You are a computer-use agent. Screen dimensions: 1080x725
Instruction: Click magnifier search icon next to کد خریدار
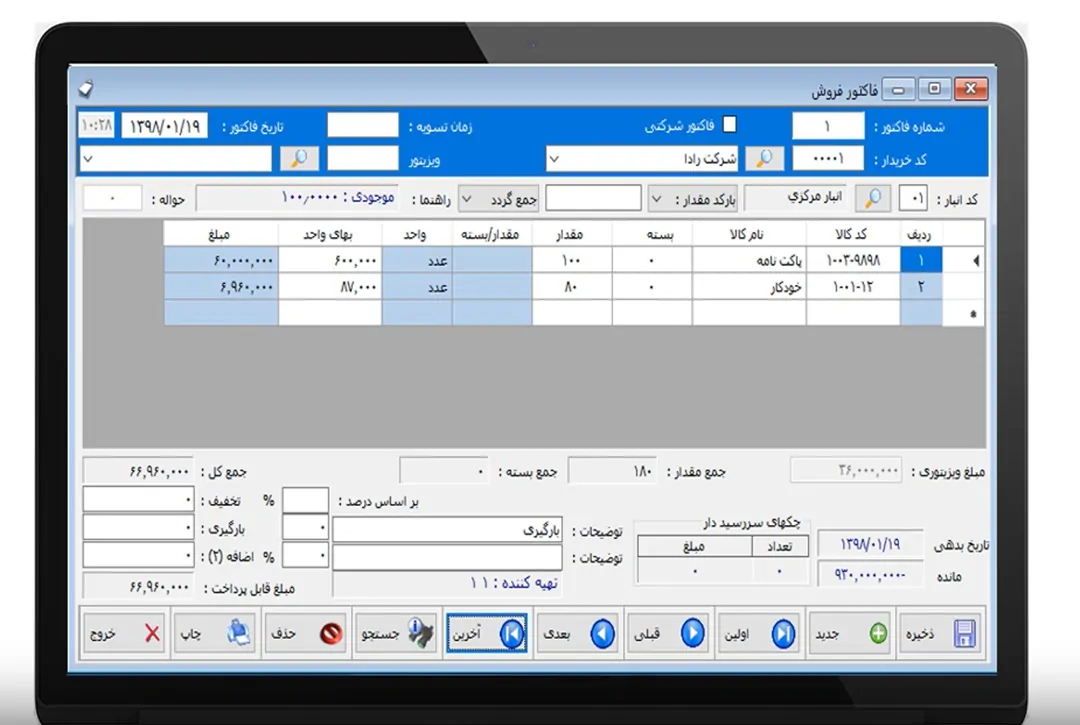pos(765,159)
